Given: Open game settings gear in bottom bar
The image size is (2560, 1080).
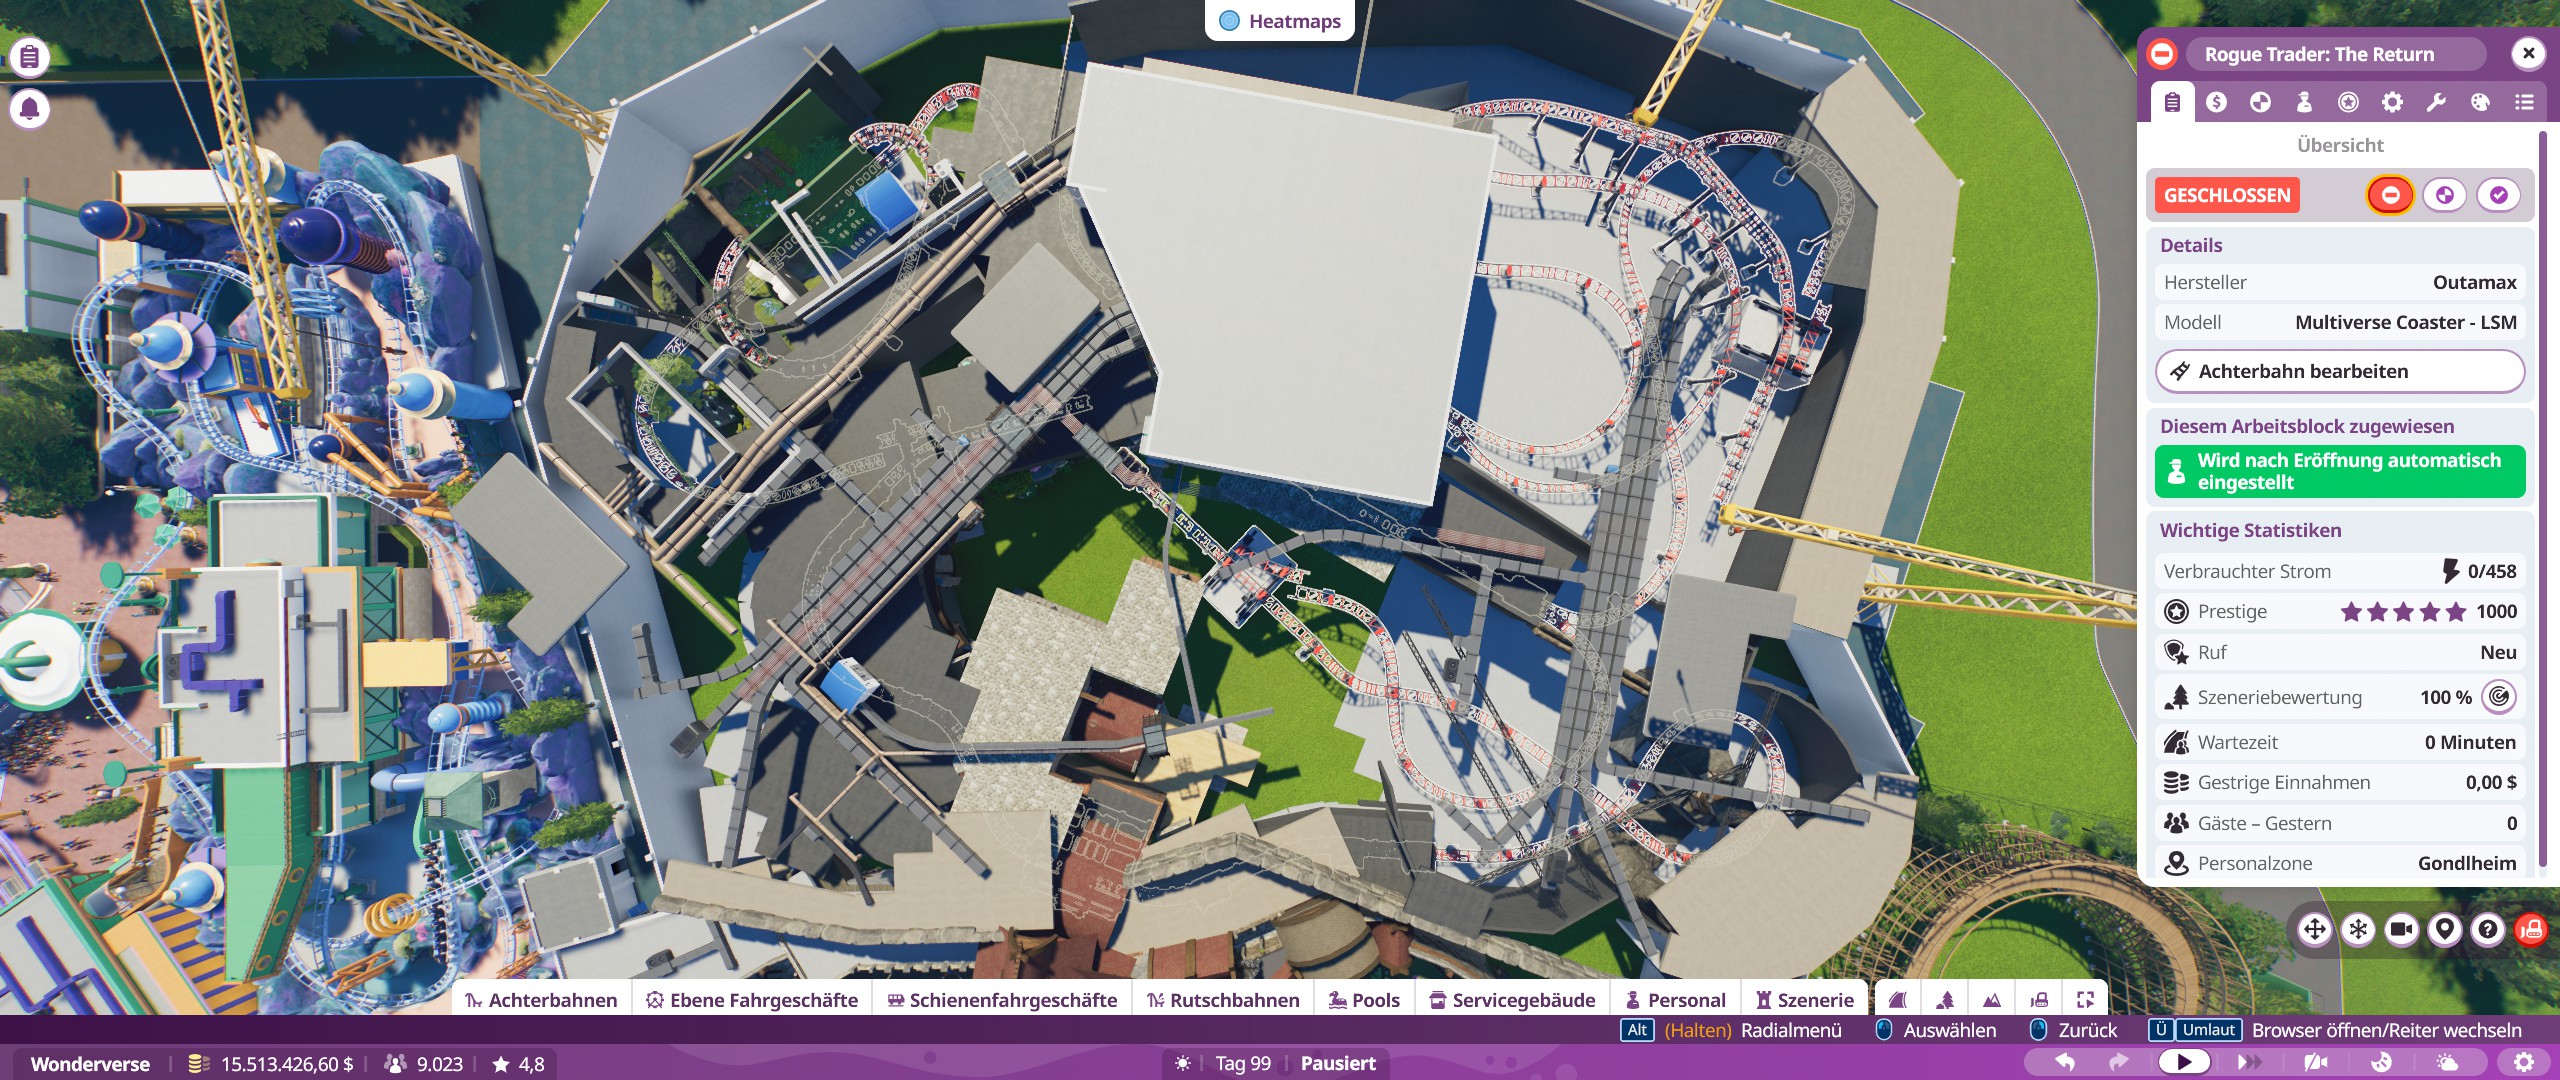Looking at the screenshot, I should [x=2524, y=1062].
